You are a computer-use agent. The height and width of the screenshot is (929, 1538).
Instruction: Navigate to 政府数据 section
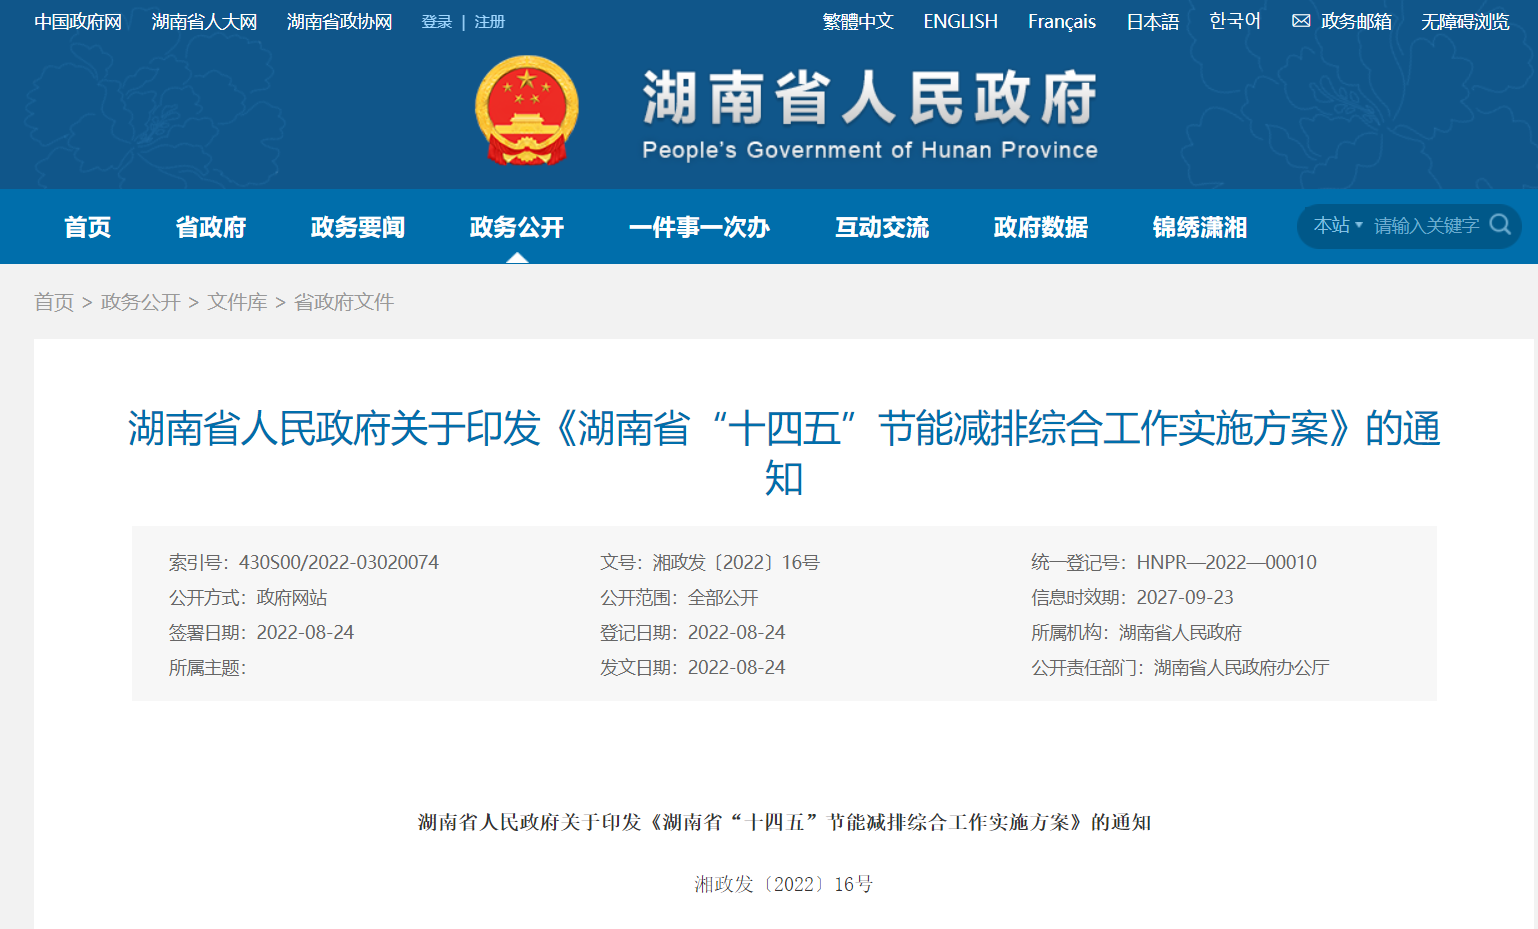pos(1040,227)
